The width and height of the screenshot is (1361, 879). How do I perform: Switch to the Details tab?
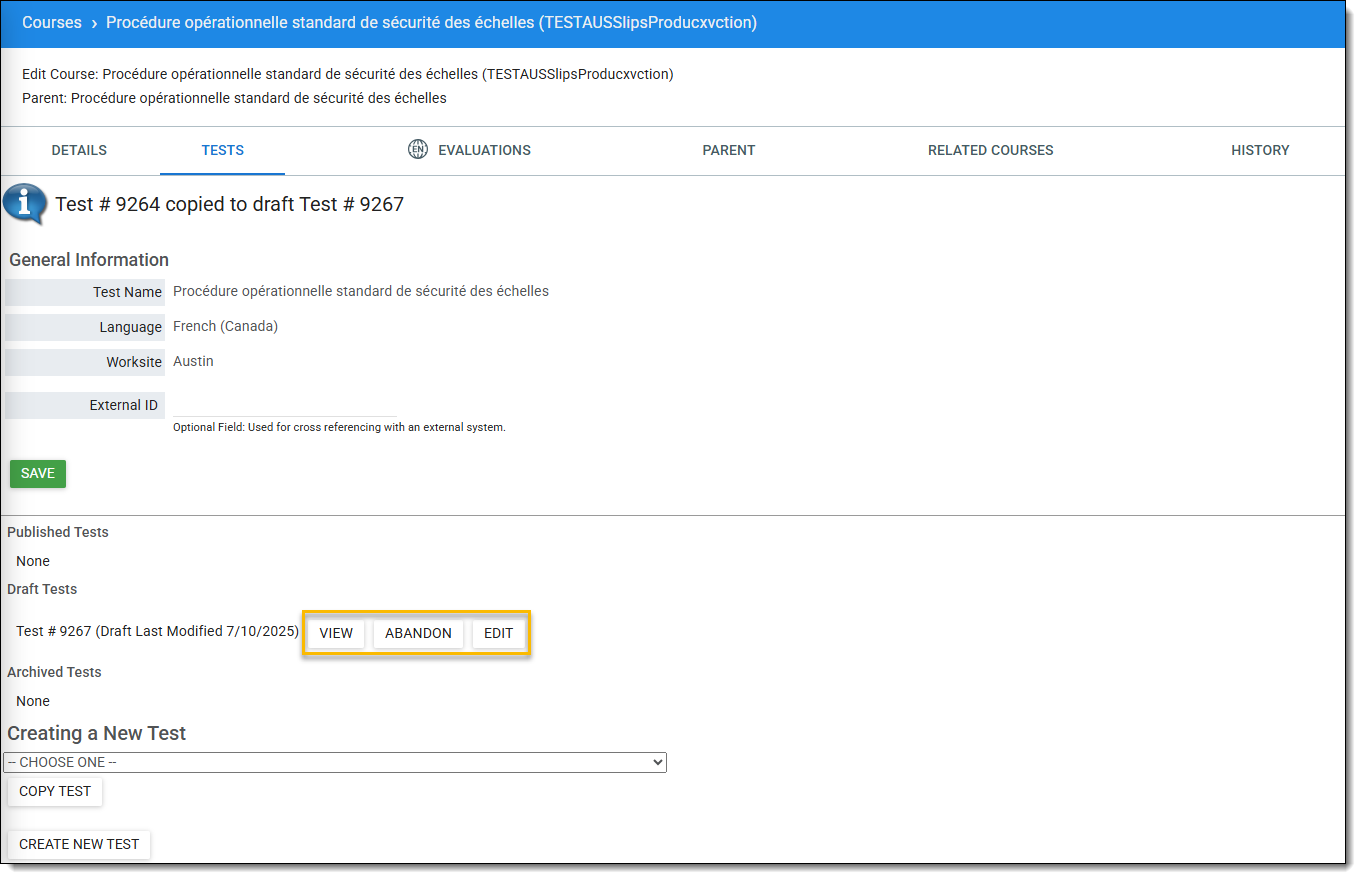click(x=79, y=151)
